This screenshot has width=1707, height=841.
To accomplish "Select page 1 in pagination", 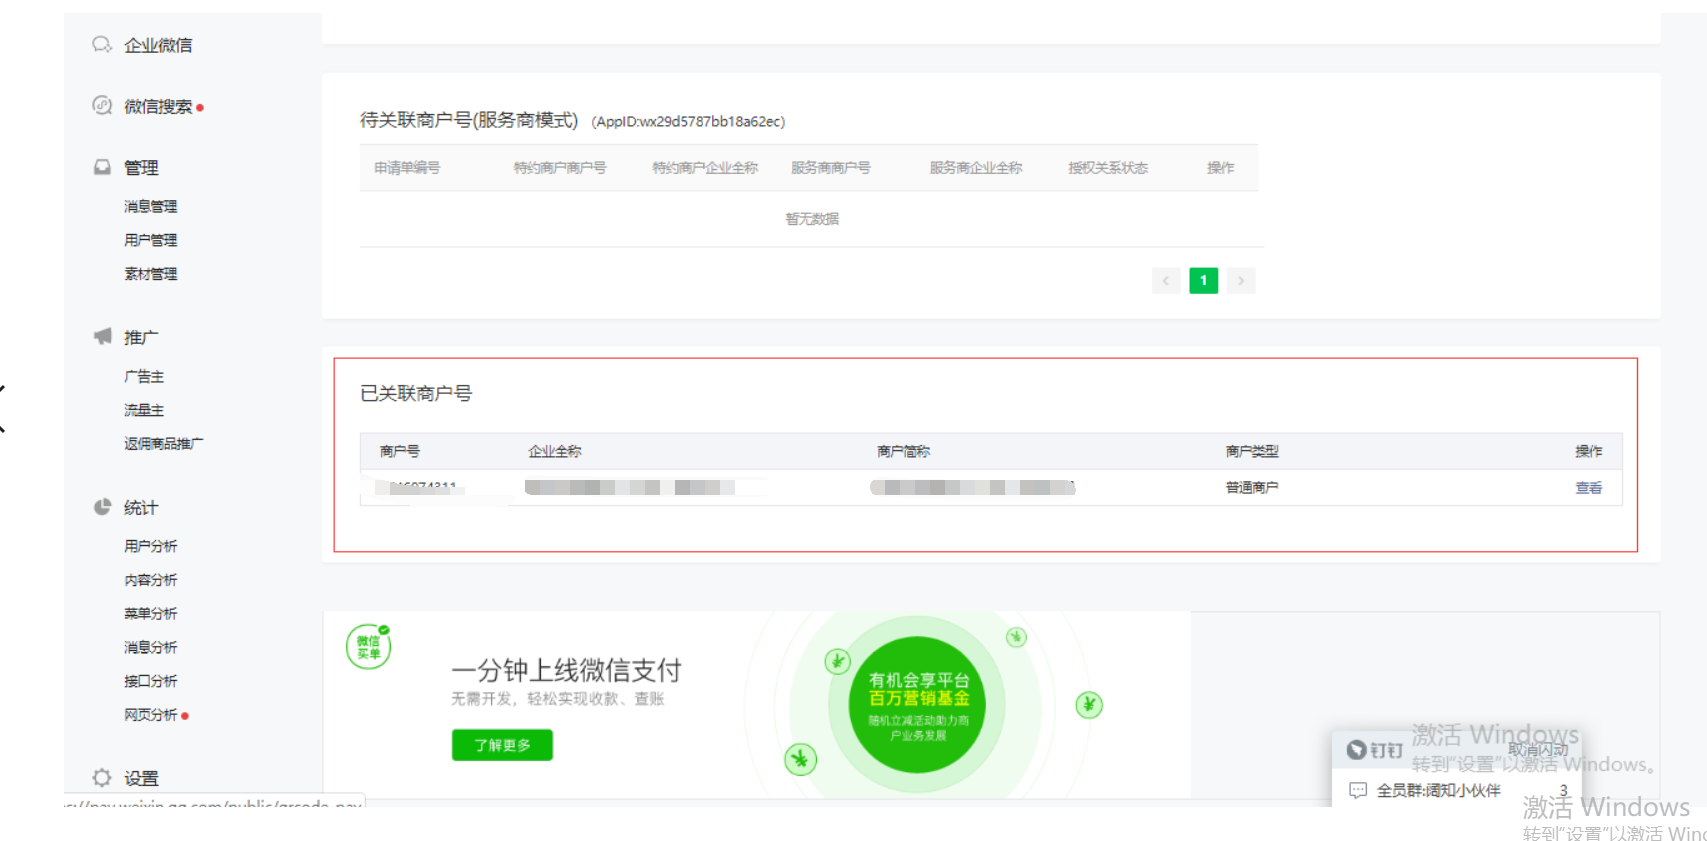I will tap(1203, 281).
